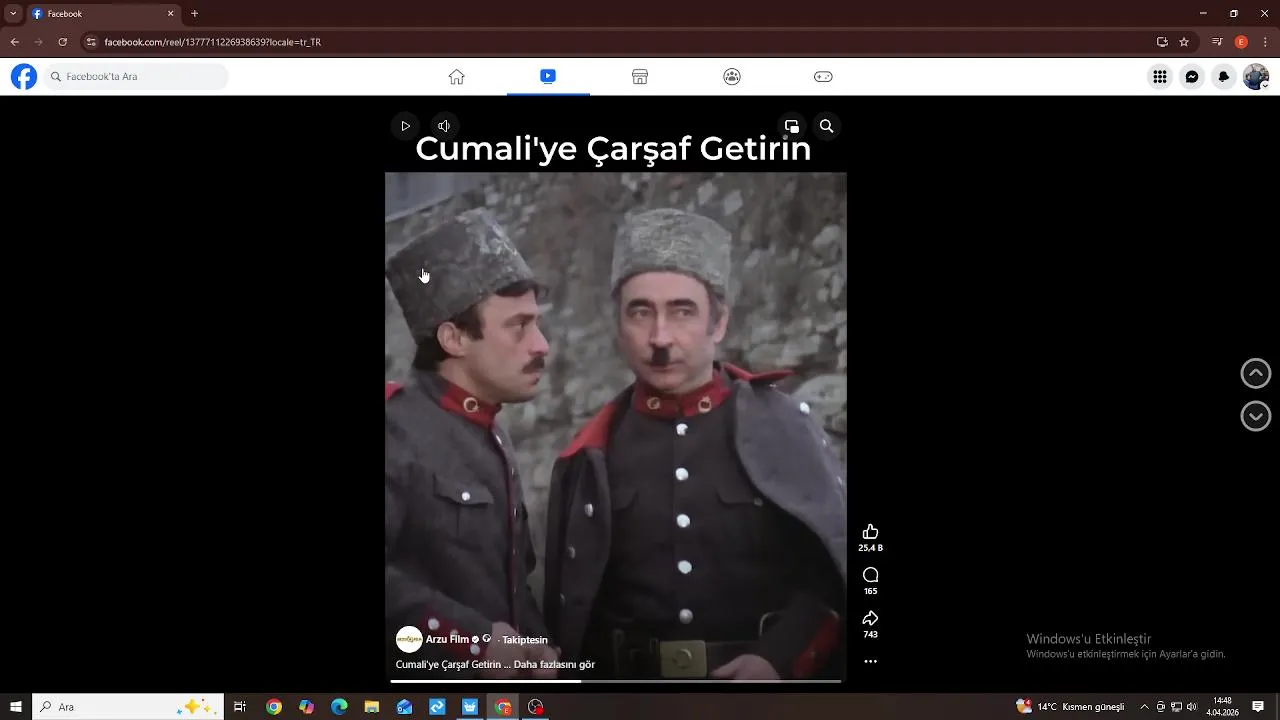Viewport: 1280px width, 720px height.
Task: Open Chrome three-dot menu
Action: tap(1265, 42)
